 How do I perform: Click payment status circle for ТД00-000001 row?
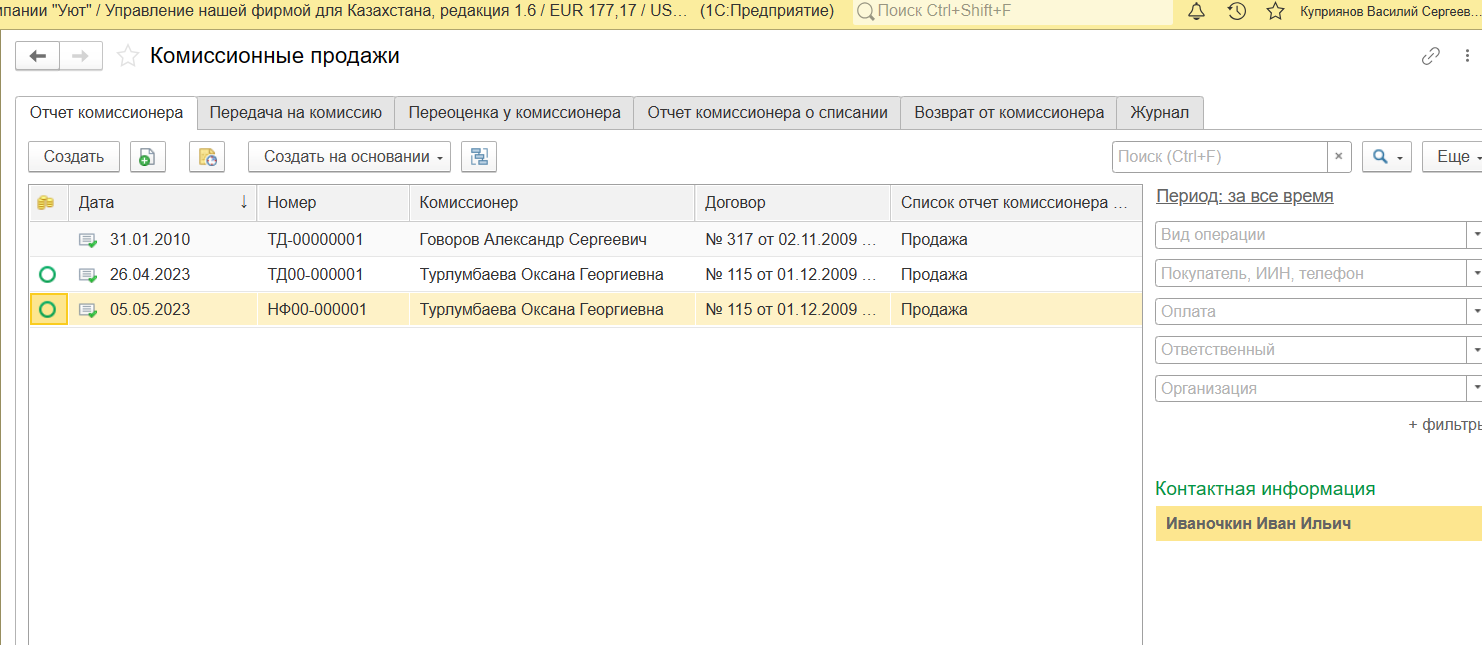[47, 274]
